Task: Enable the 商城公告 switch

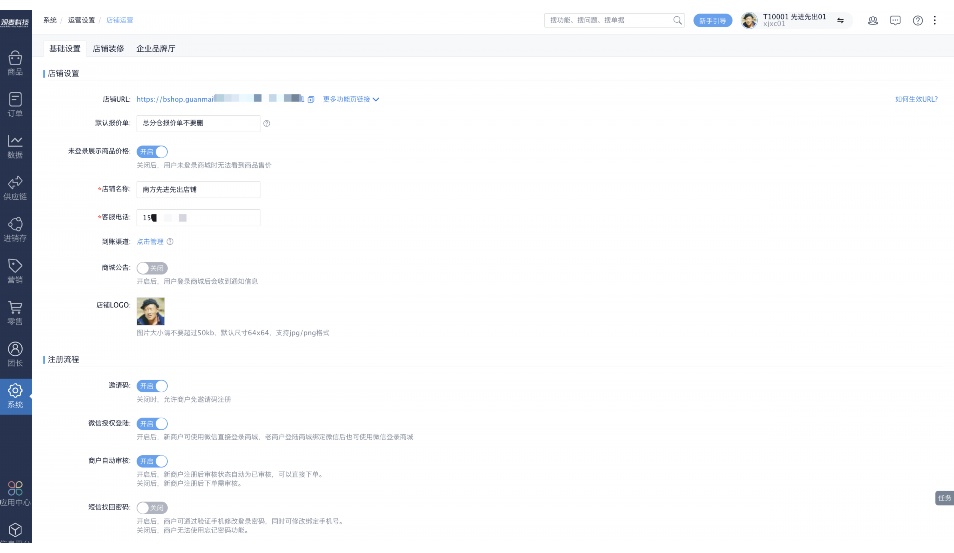Action: point(152,268)
